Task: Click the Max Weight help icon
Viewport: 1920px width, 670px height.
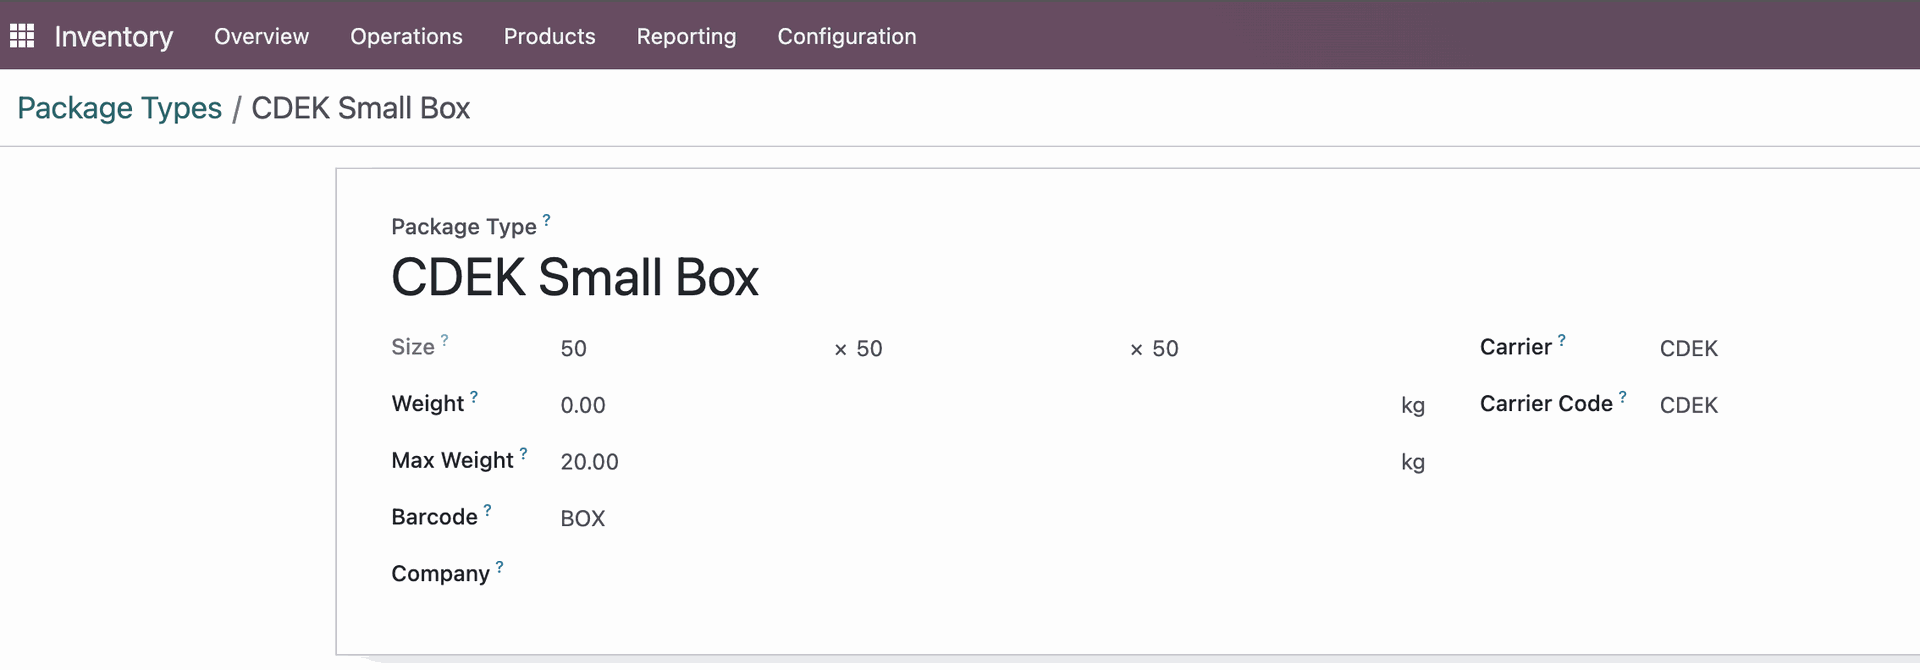Action: pyautogui.click(x=523, y=454)
